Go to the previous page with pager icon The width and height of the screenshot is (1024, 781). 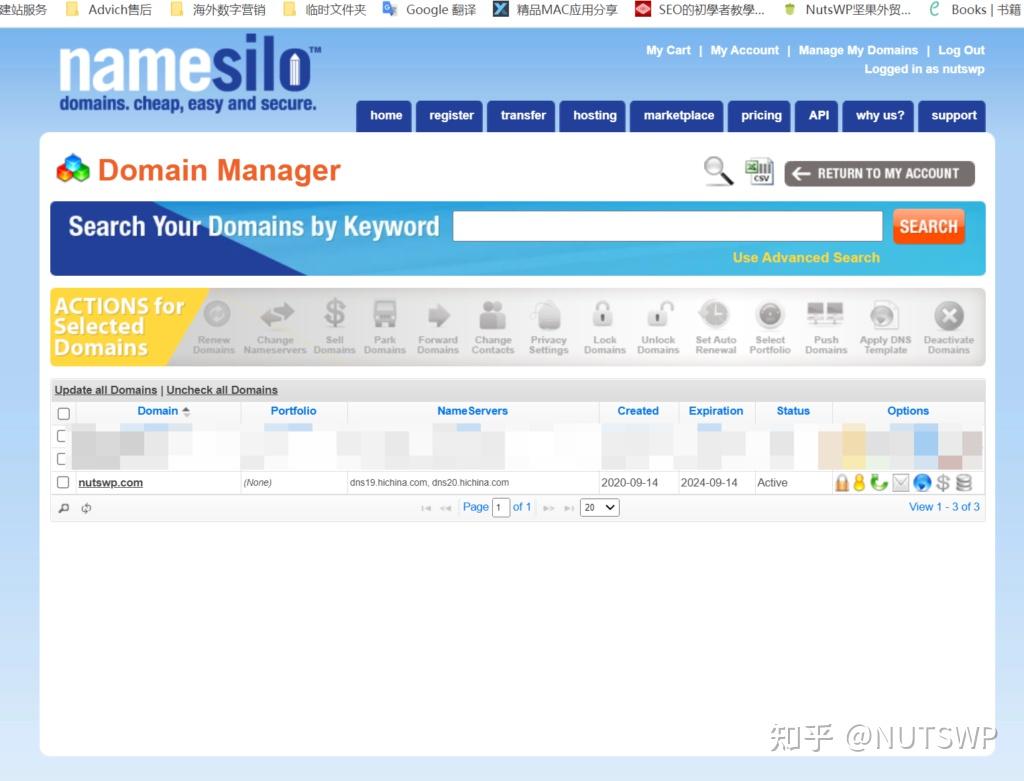coord(445,508)
